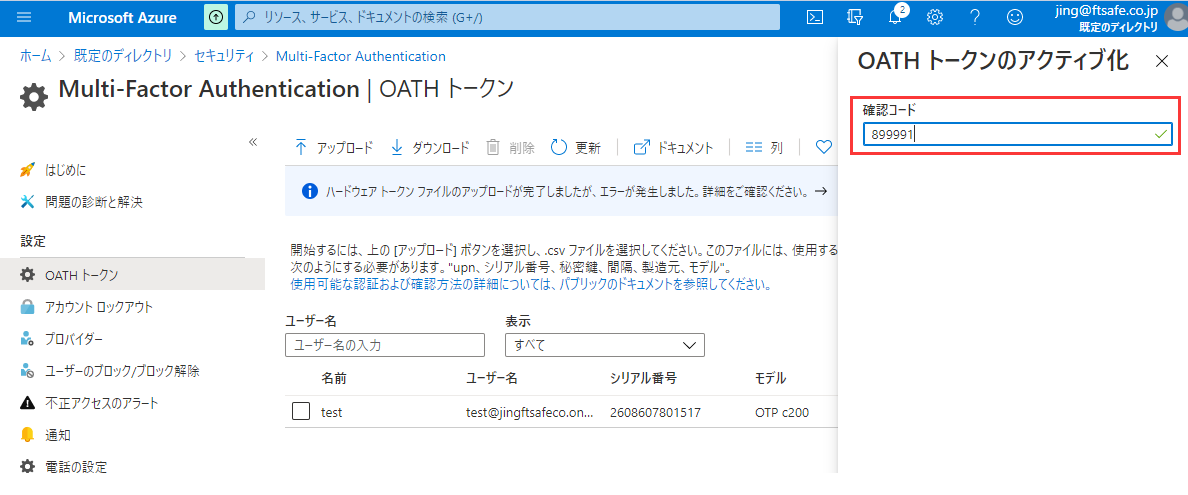The image size is (1188, 495).
Task: Open the directory and subscription filter icon
Action: click(854, 17)
